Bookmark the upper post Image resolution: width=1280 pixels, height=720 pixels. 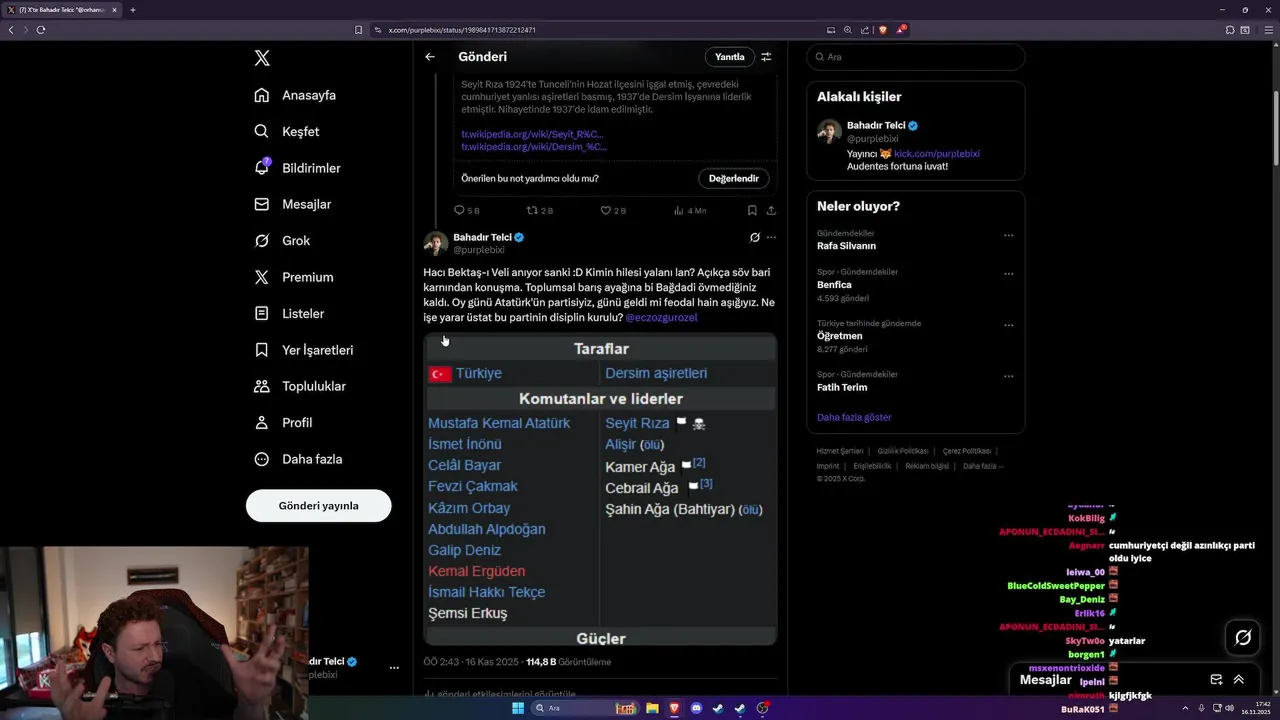coord(752,211)
